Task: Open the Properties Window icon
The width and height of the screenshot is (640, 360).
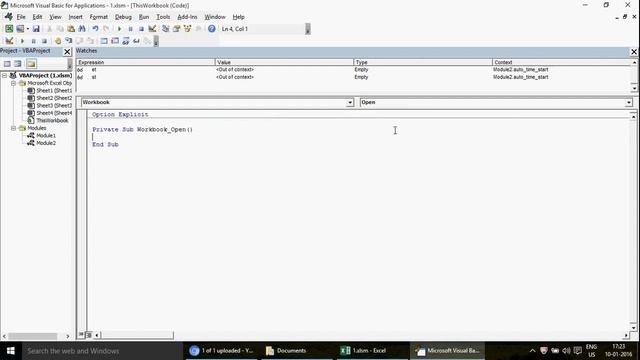Action: coord(176,29)
